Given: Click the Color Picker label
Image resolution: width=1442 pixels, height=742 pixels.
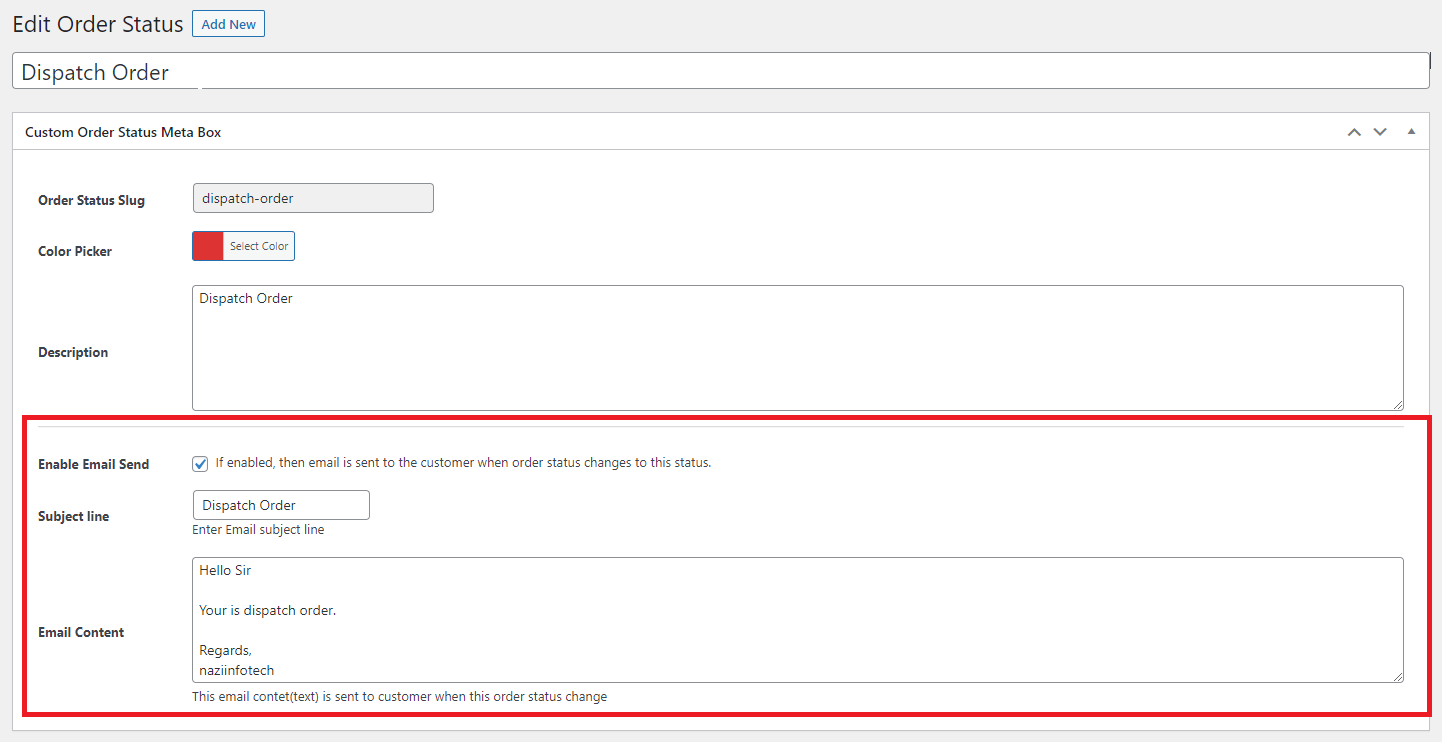Looking at the screenshot, I should click(75, 251).
